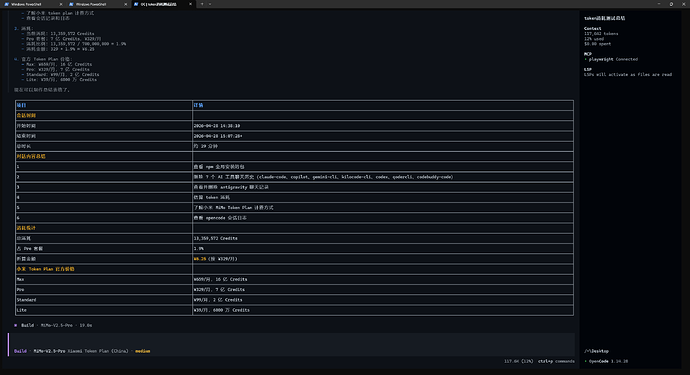
Task: Click start time cell 2026-04-28 14:38:39
Action: tap(383, 126)
